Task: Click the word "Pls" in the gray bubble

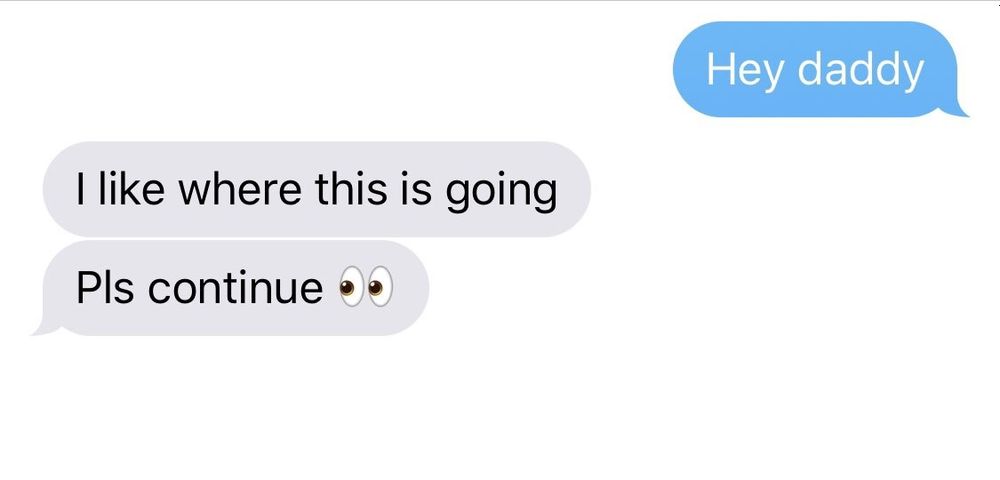Action: click(105, 288)
